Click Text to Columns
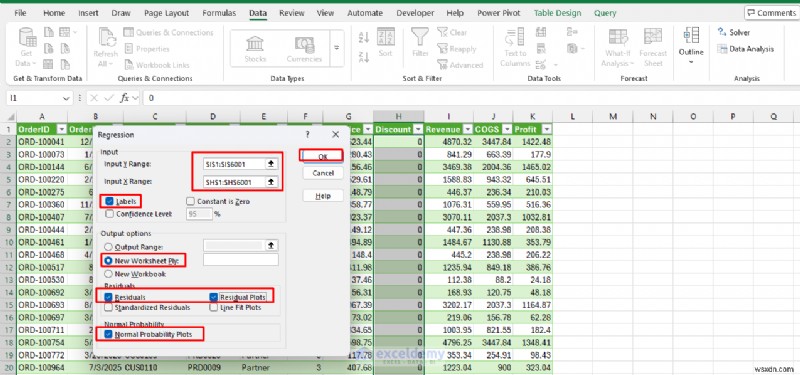 (515, 48)
